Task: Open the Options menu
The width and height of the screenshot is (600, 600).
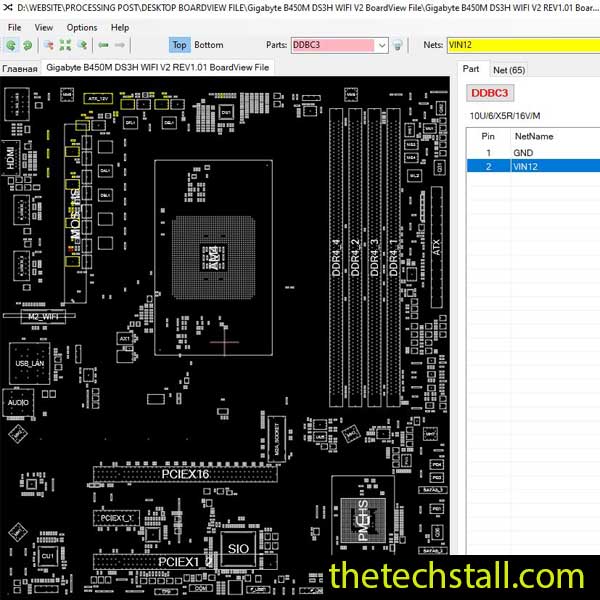Action: (82, 27)
